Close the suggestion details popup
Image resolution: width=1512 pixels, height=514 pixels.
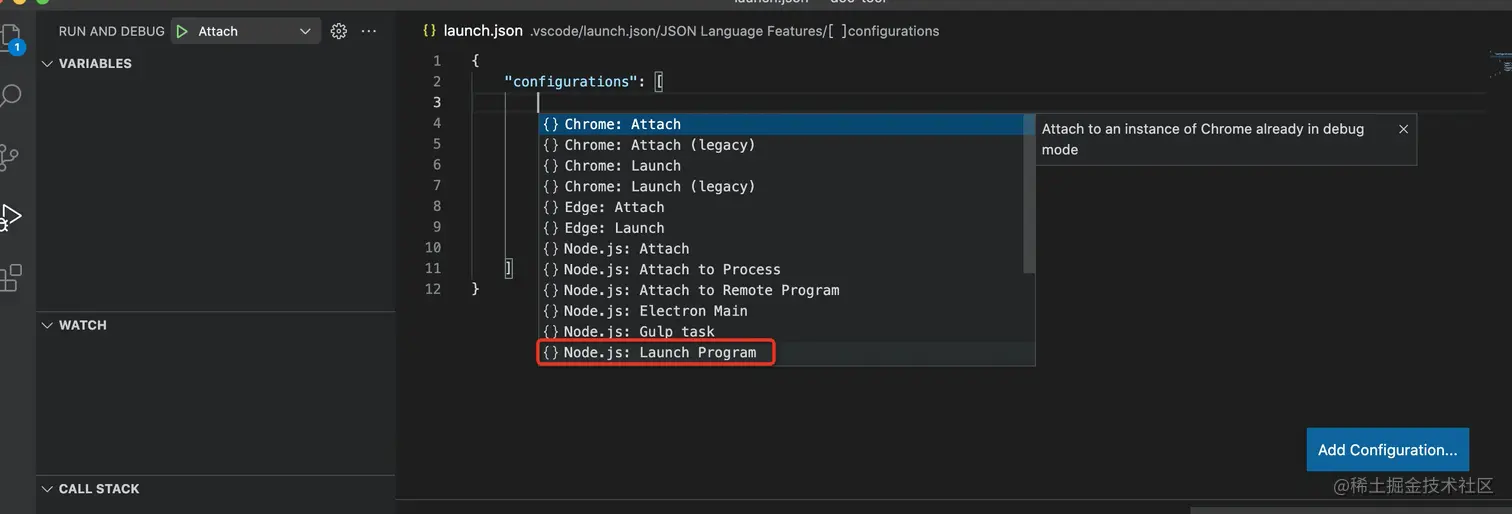coord(1403,129)
